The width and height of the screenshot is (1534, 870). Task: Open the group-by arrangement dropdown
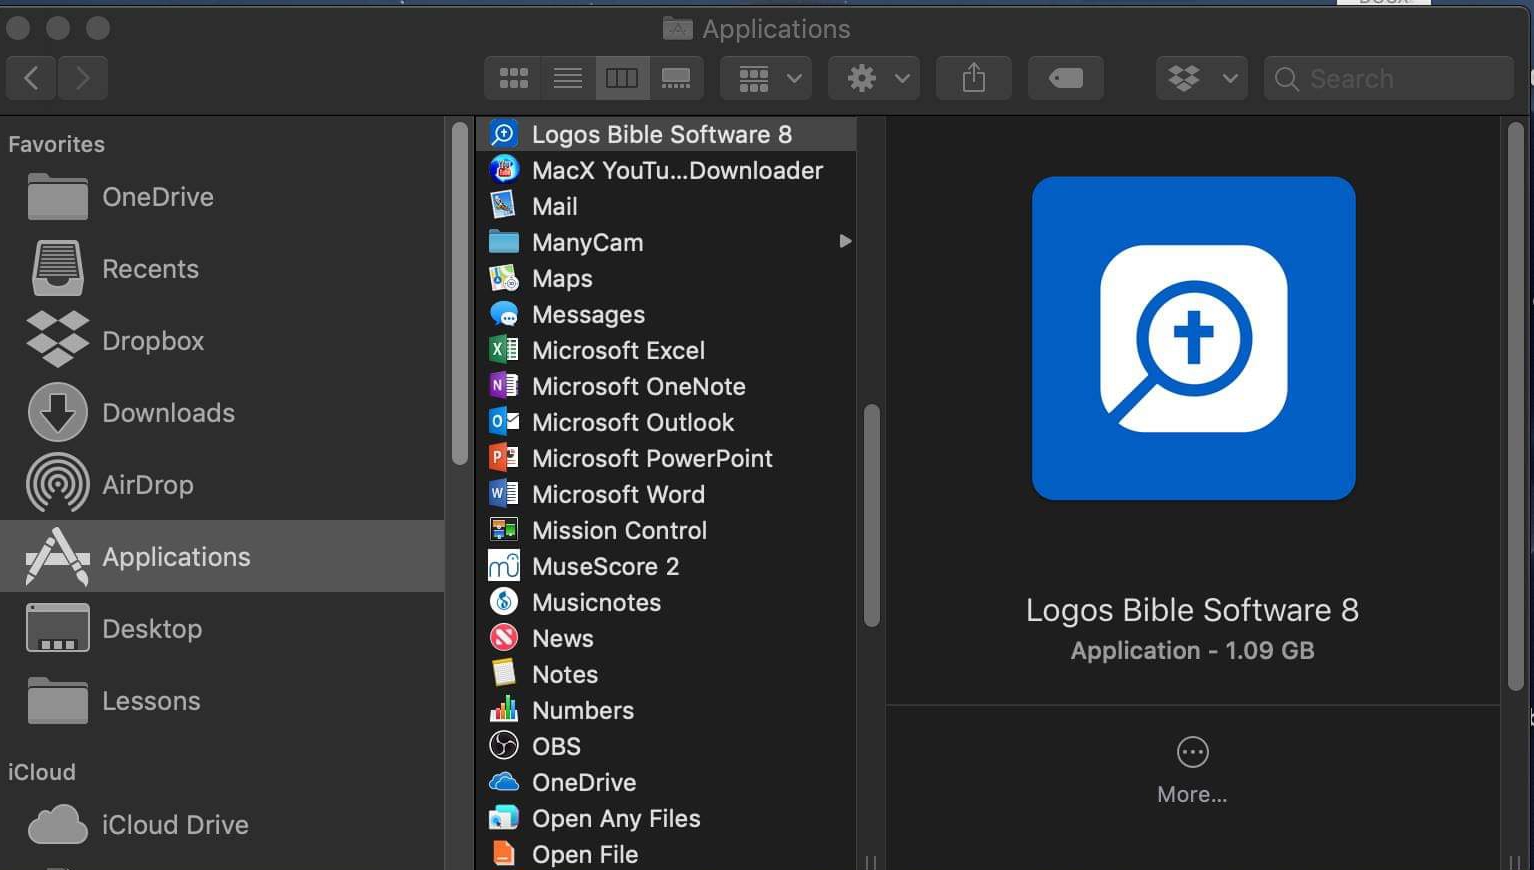coord(766,78)
